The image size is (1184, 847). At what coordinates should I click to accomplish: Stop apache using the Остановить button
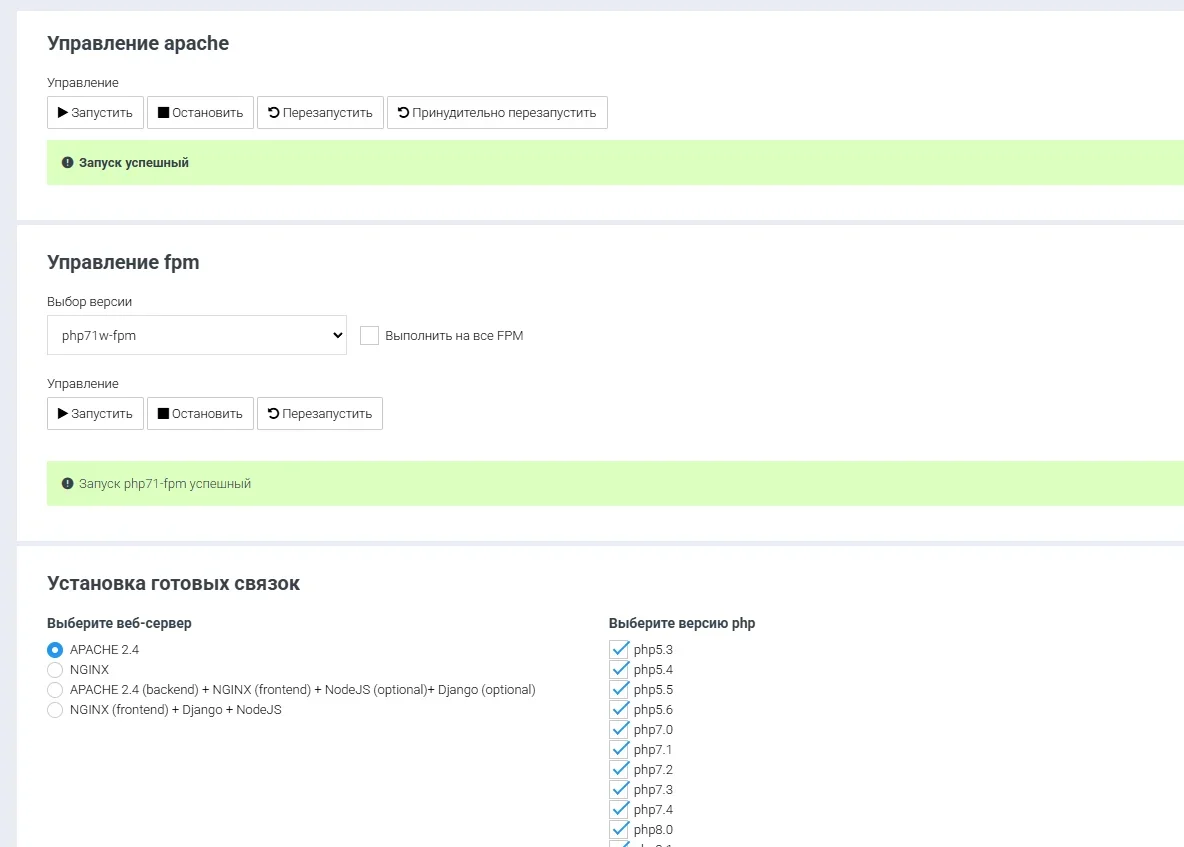click(200, 113)
